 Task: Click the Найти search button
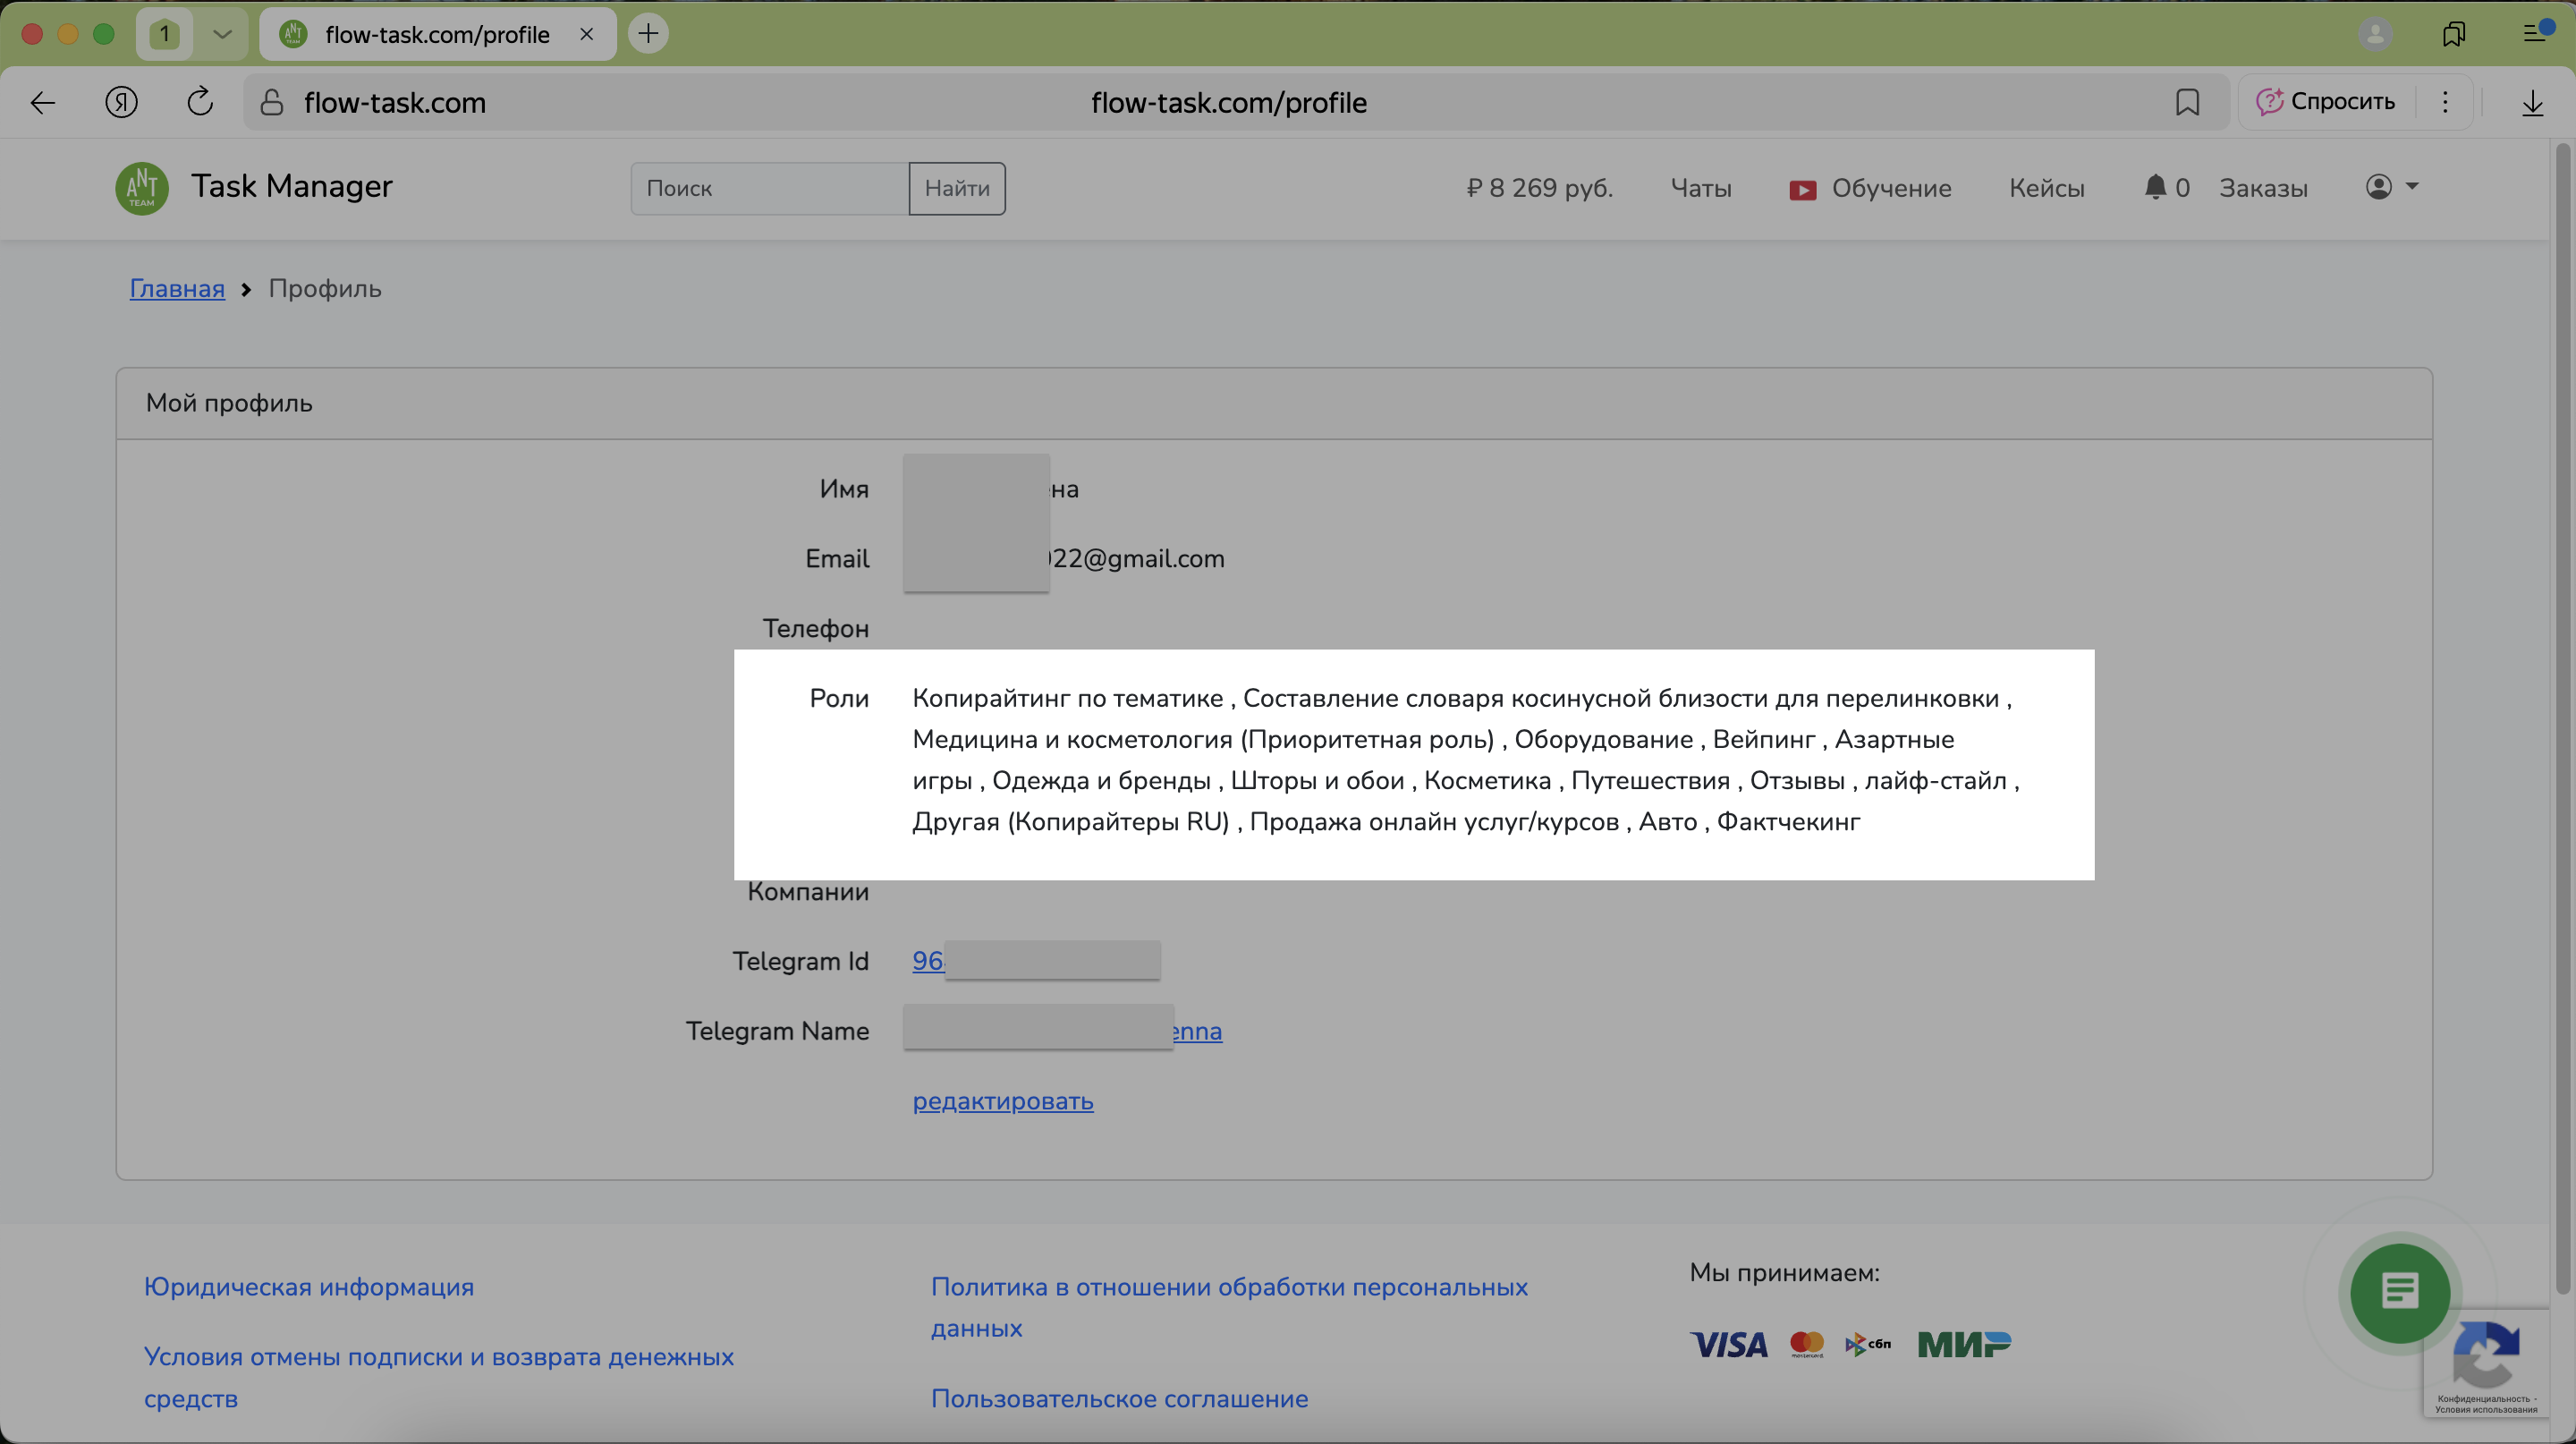[x=956, y=188]
